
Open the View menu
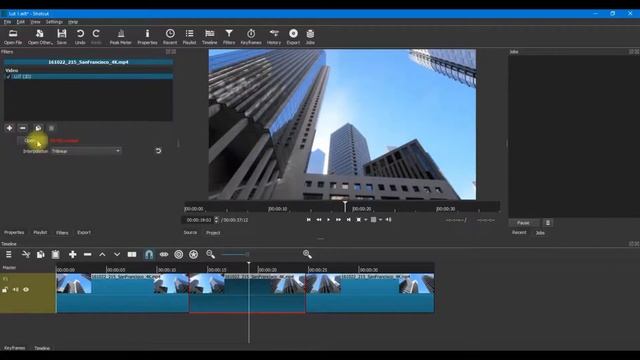(x=36, y=22)
